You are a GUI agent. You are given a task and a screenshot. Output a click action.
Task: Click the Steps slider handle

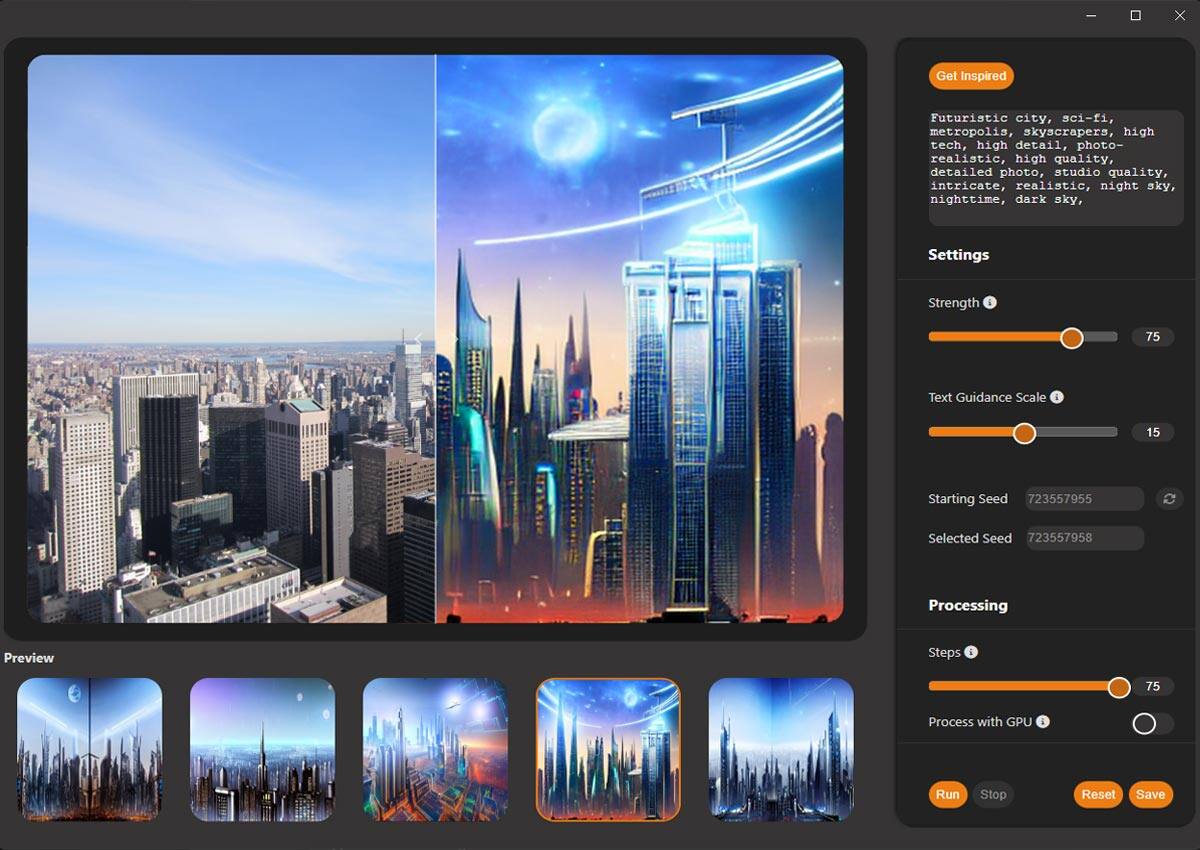pyautogui.click(x=1119, y=687)
